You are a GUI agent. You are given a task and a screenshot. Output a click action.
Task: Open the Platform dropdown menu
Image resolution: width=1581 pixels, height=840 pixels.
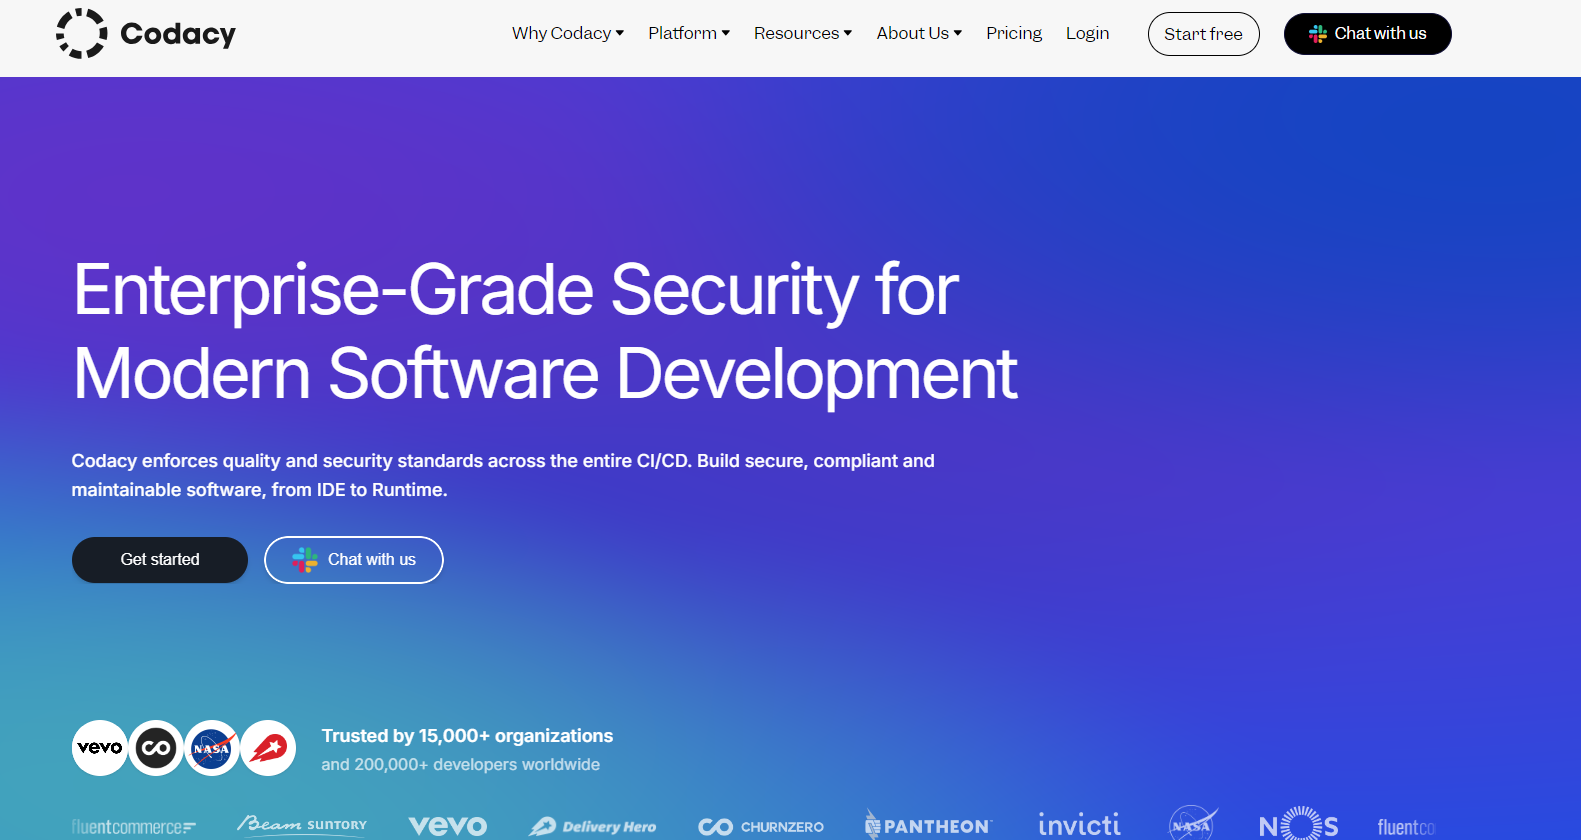click(x=688, y=33)
